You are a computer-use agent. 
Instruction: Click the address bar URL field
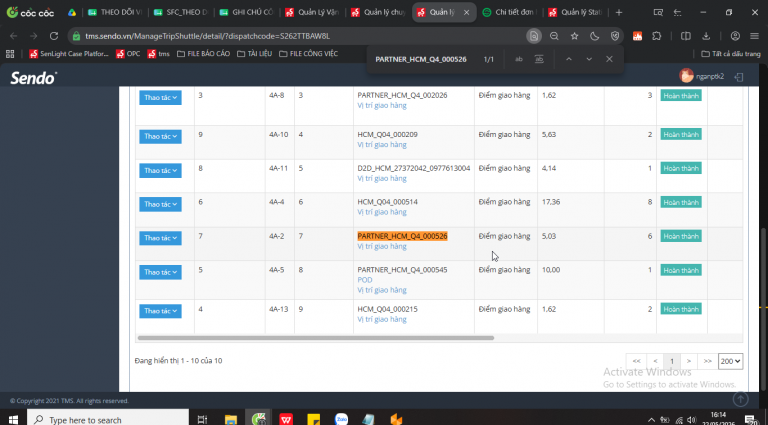299,36
